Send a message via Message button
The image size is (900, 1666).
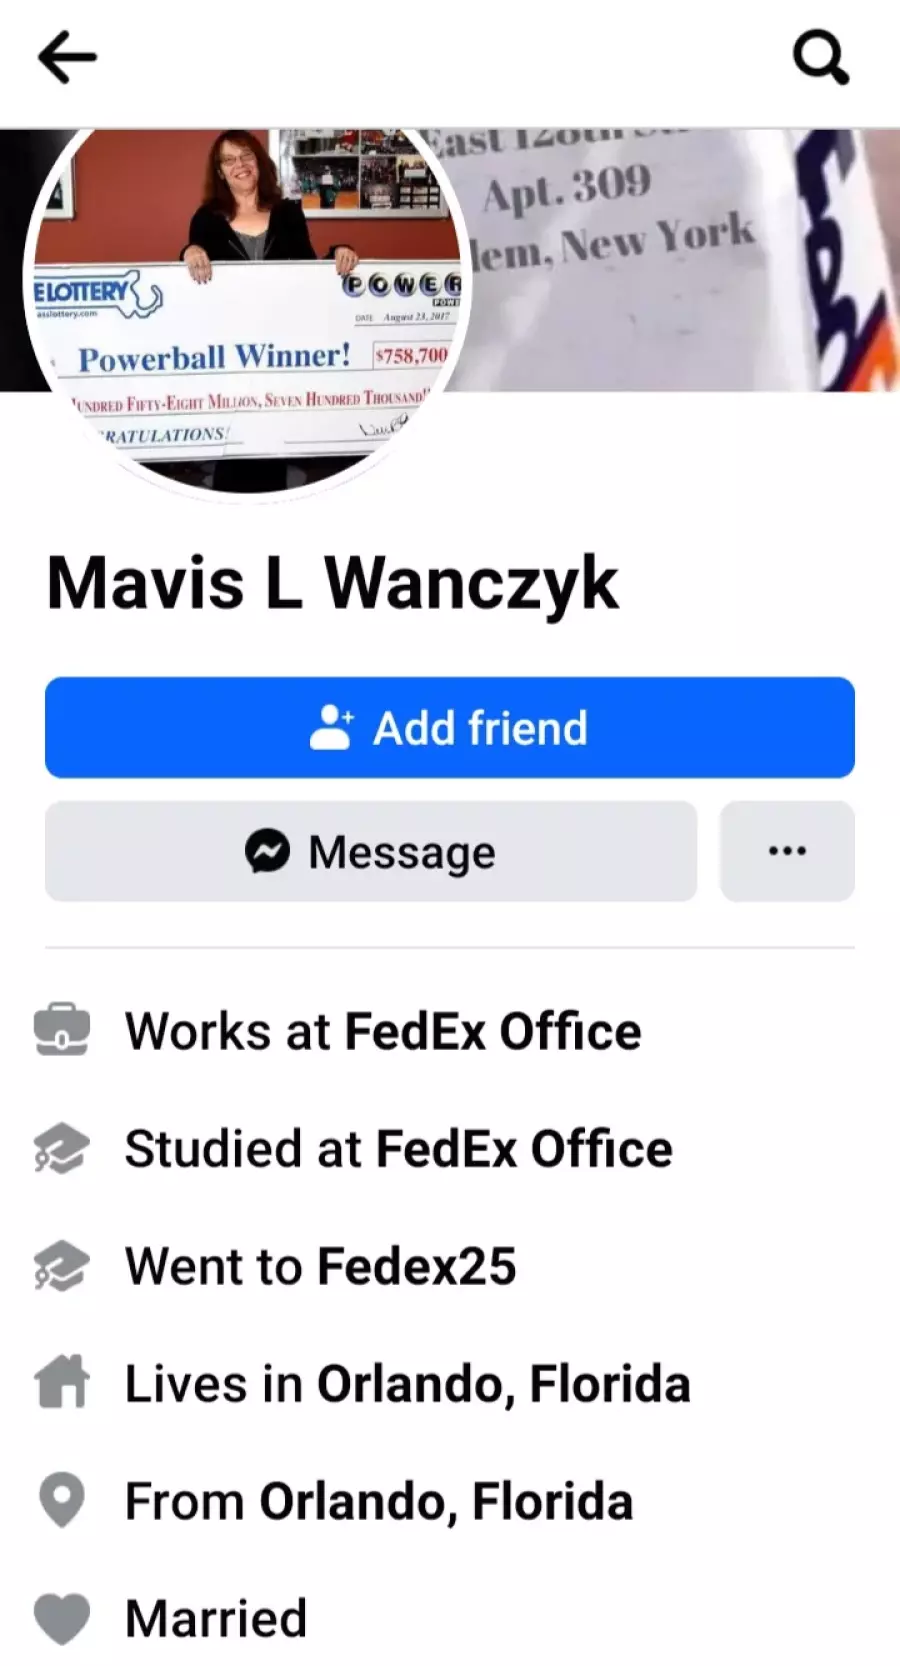[371, 852]
